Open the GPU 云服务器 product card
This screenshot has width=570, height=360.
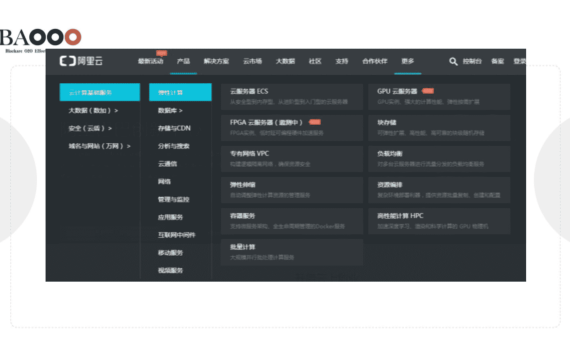(439, 97)
